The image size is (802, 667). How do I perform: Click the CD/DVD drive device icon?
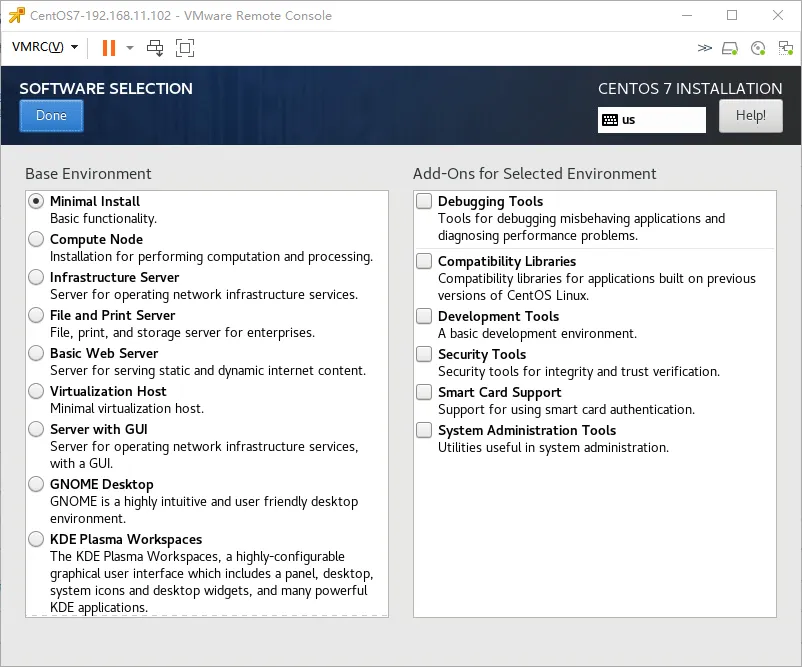pos(758,47)
